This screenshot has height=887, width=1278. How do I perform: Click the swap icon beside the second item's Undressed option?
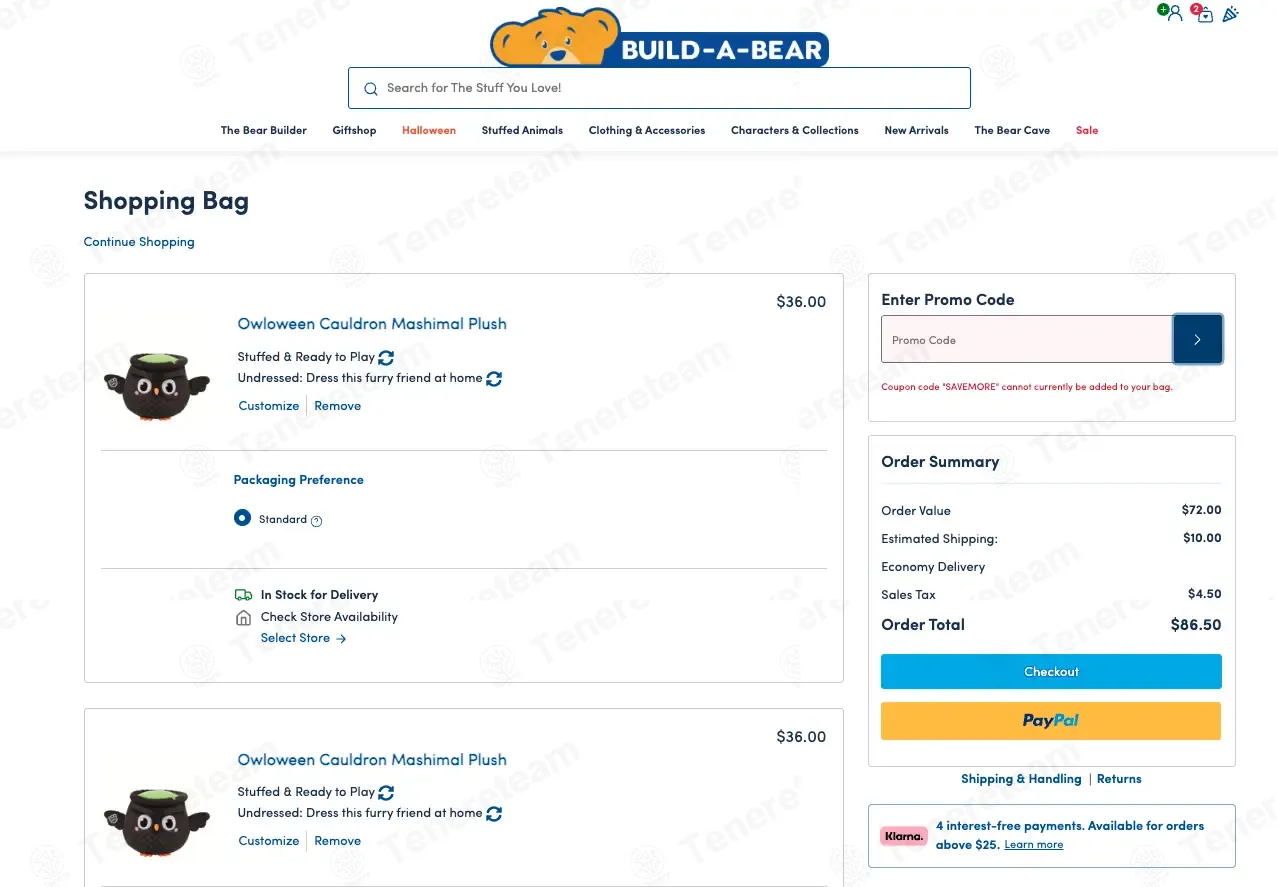pyautogui.click(x=494, y=814)
